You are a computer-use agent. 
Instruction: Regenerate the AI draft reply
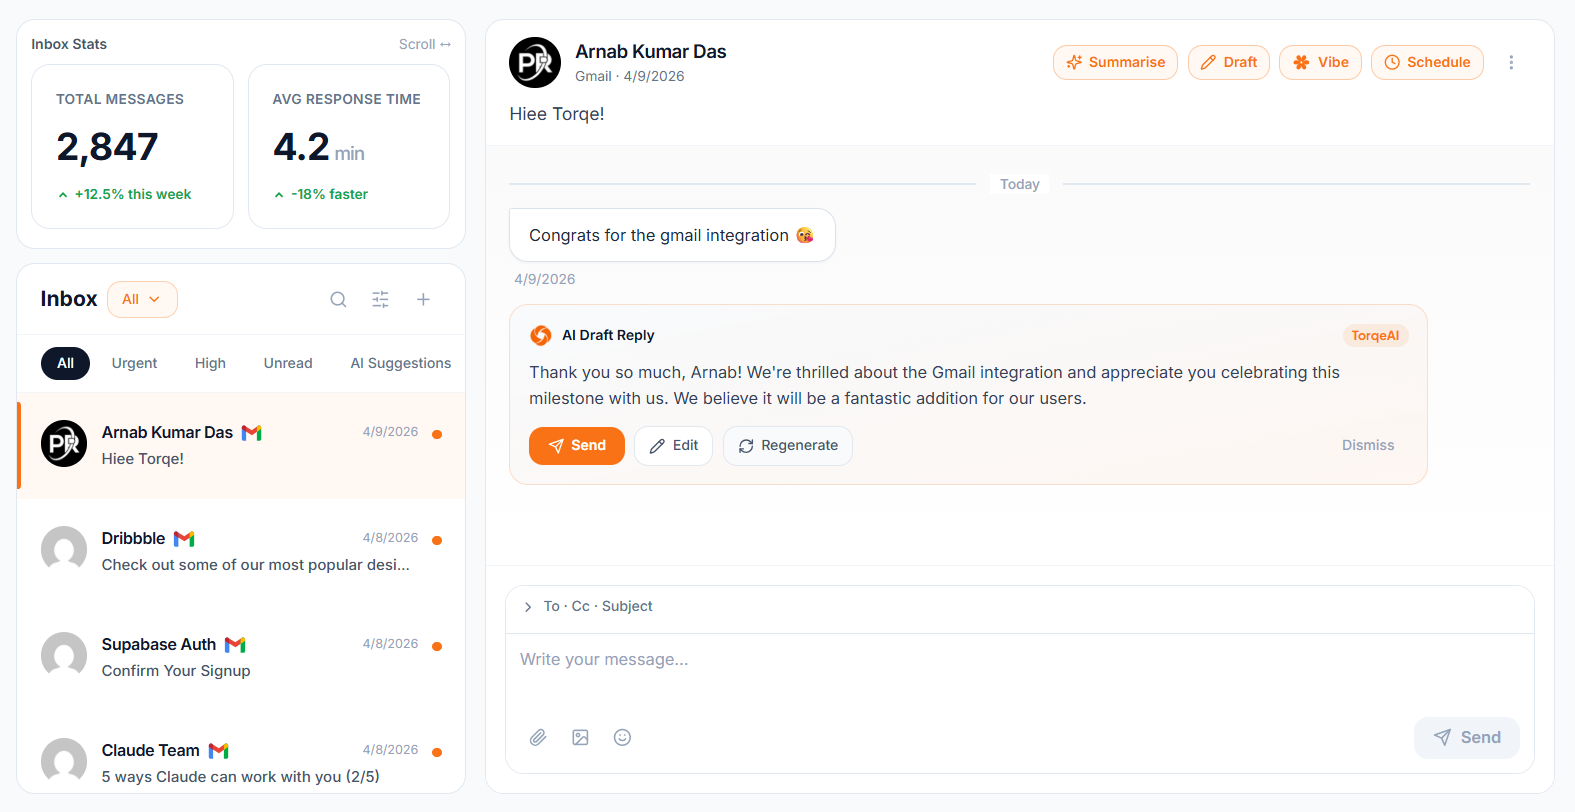click(788, 446)
